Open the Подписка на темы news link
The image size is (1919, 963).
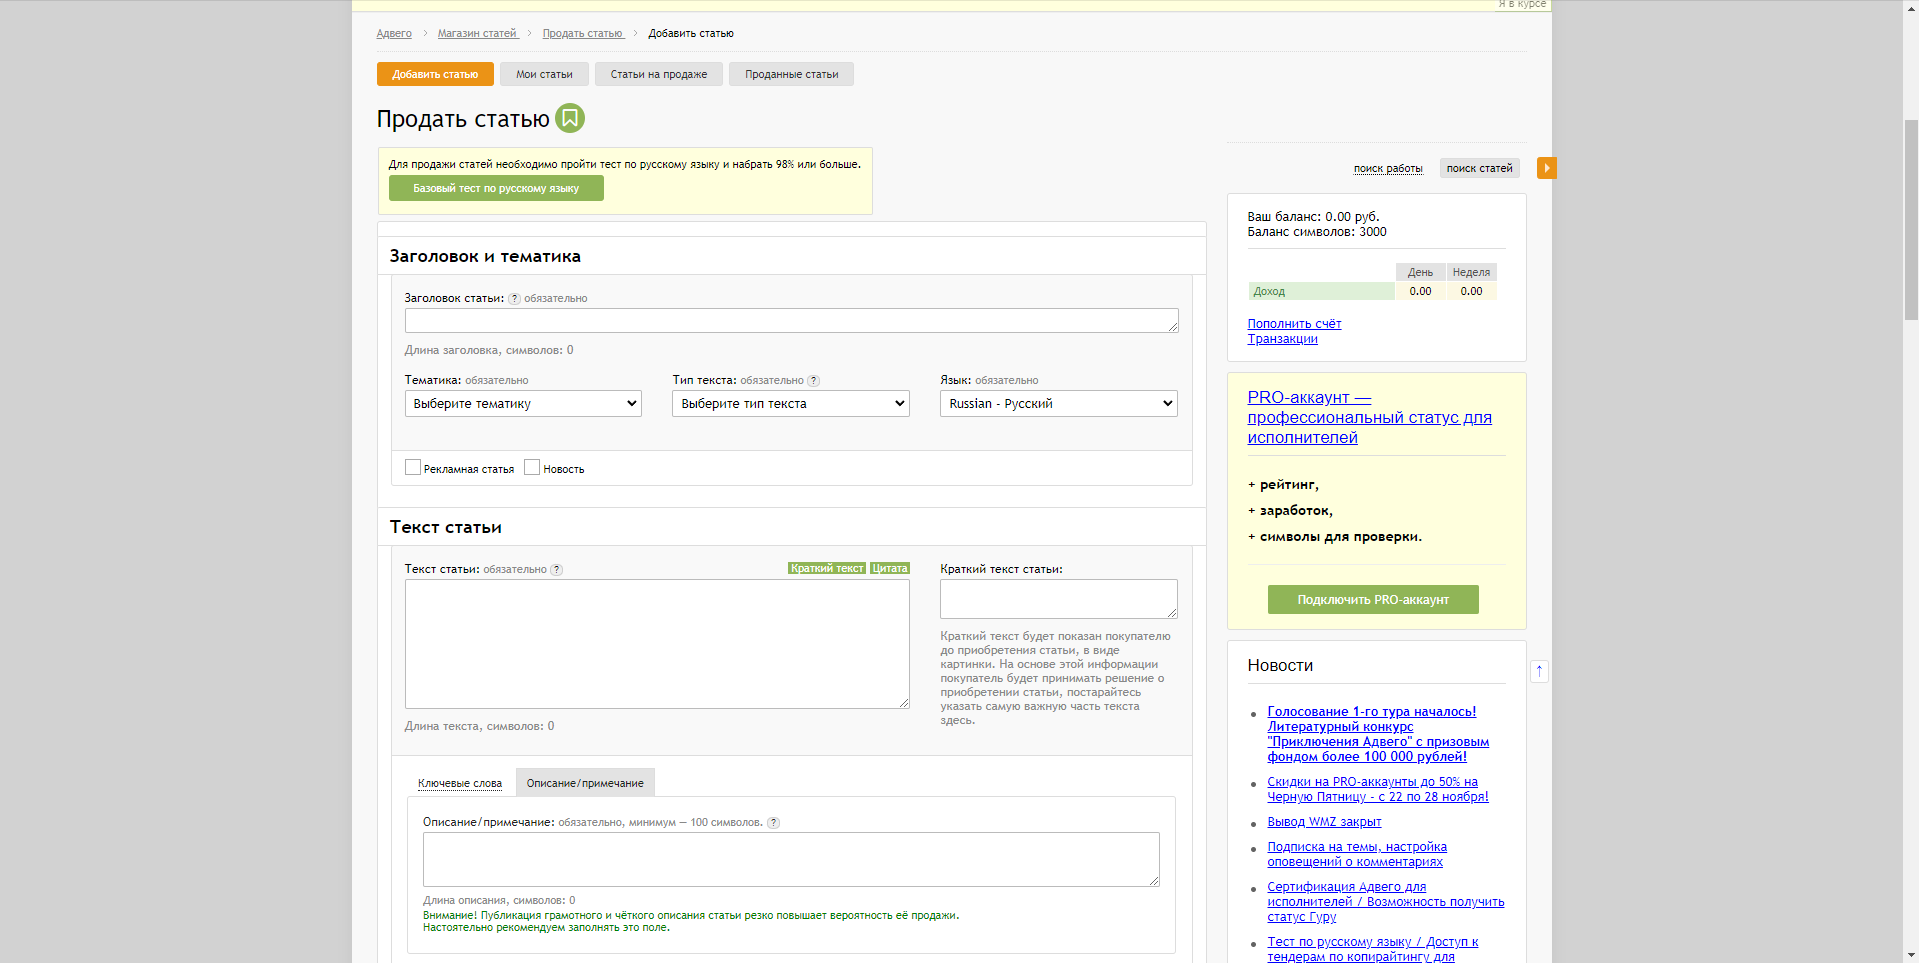1357,854
